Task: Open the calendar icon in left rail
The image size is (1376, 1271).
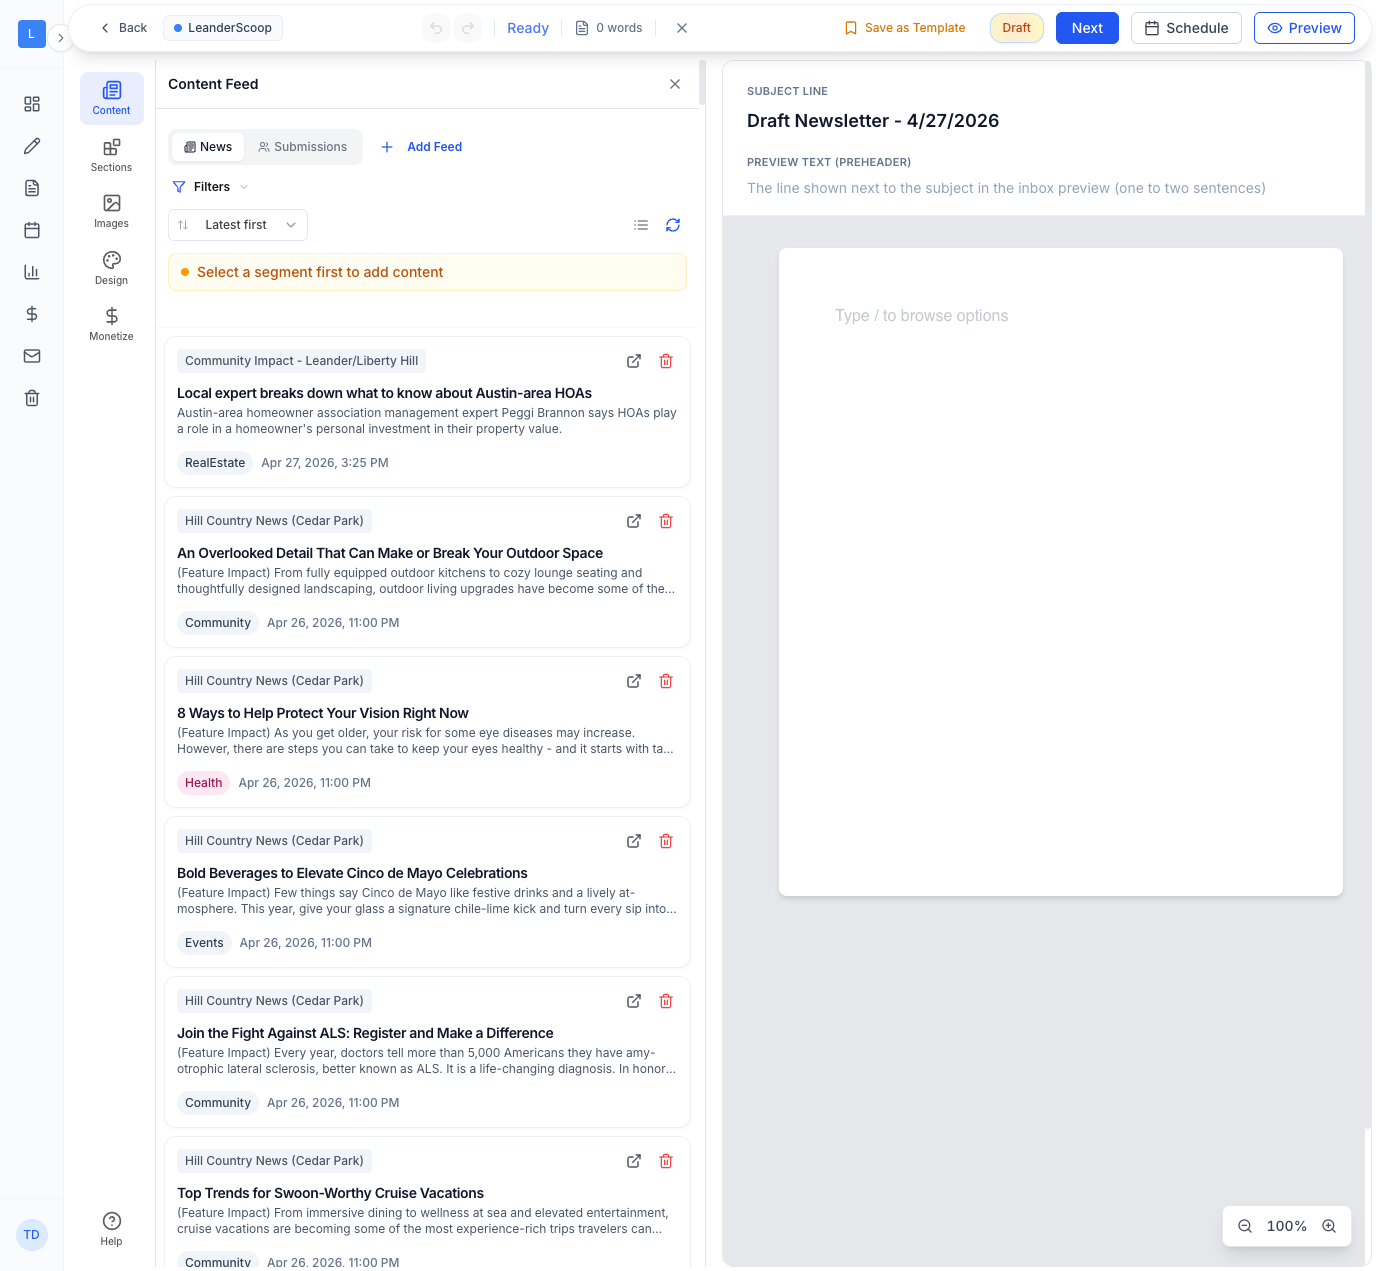Action: 32,230
